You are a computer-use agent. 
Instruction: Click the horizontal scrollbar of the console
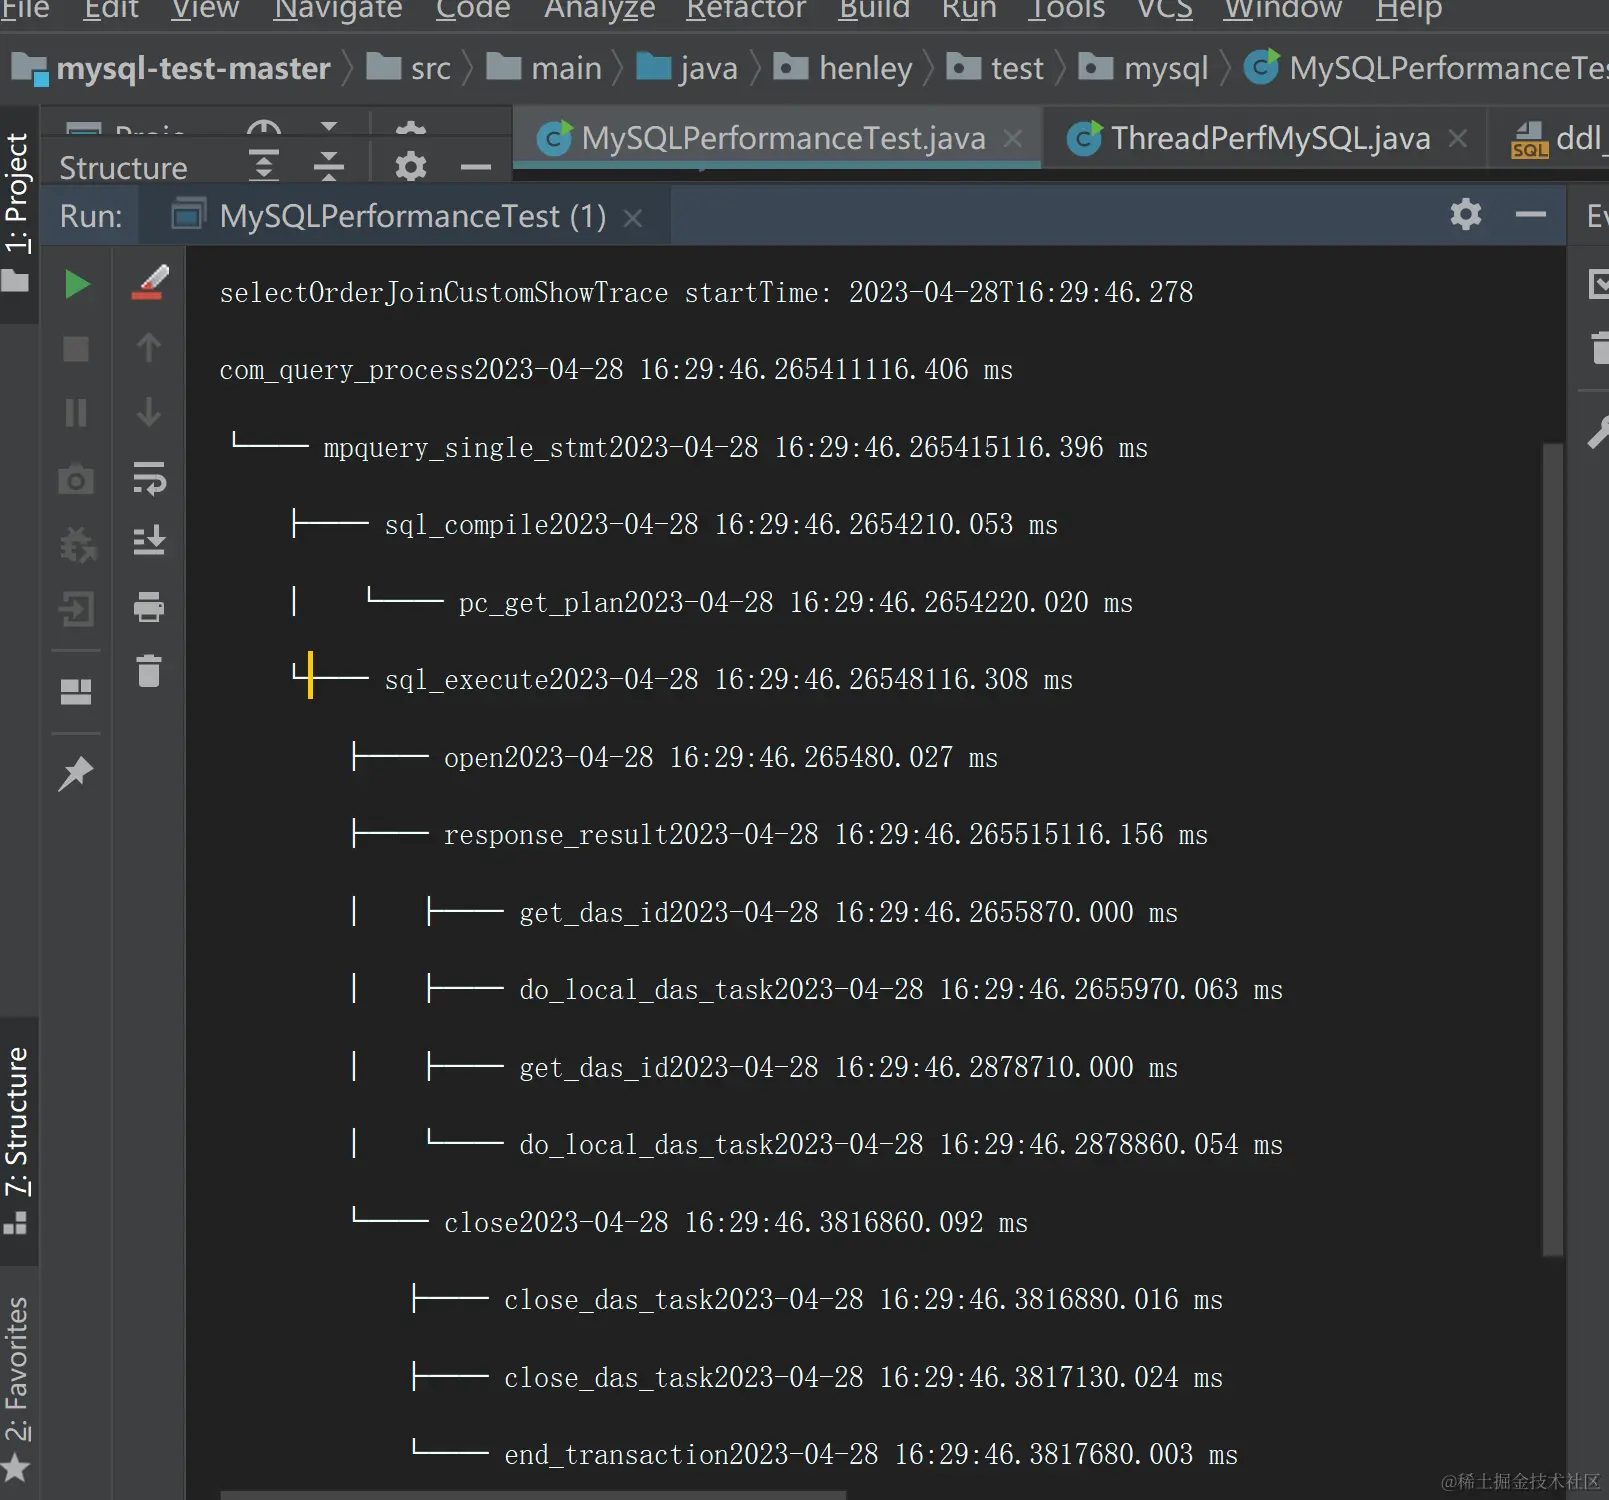point(533,1495)
